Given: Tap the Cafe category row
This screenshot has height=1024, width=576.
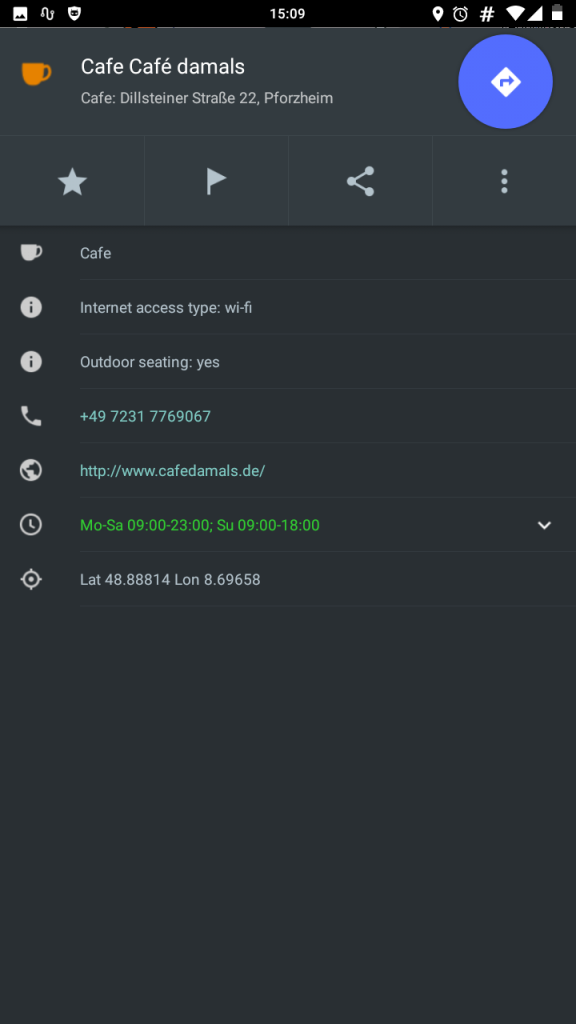Looking at the screenshot, I should [288, 253].
